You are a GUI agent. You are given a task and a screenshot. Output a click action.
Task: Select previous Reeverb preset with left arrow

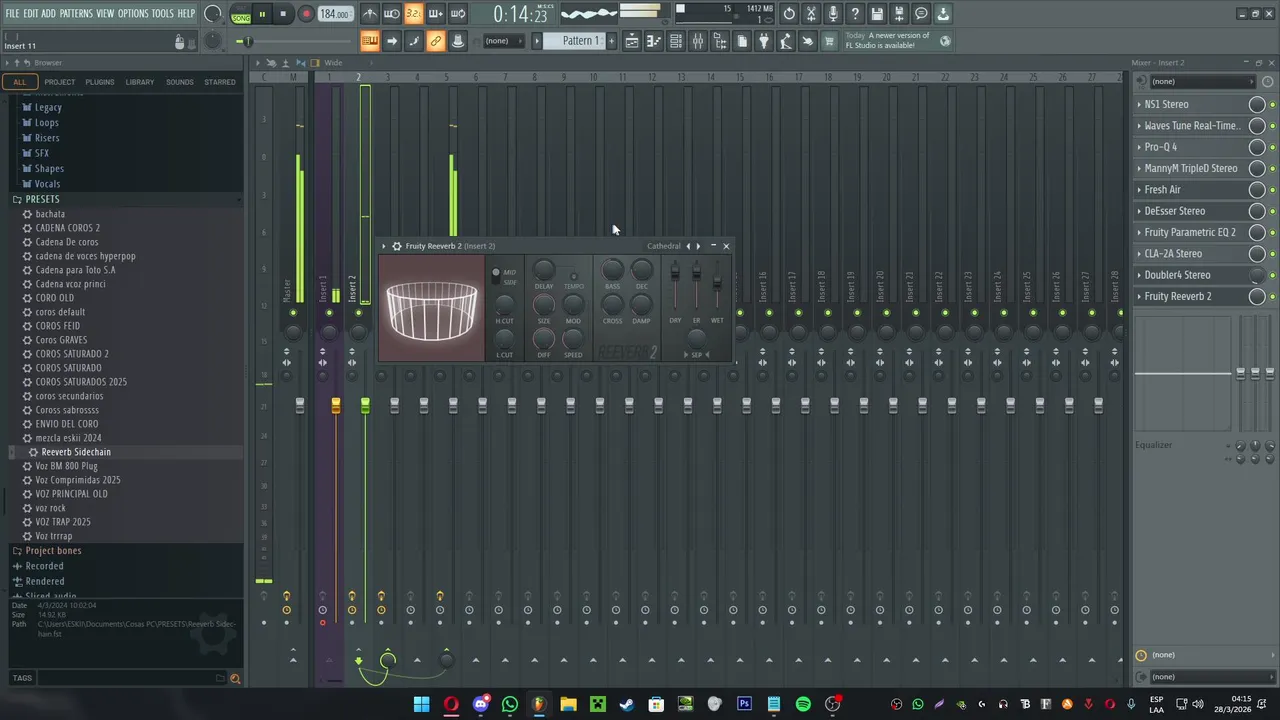(x=688, y=246)
